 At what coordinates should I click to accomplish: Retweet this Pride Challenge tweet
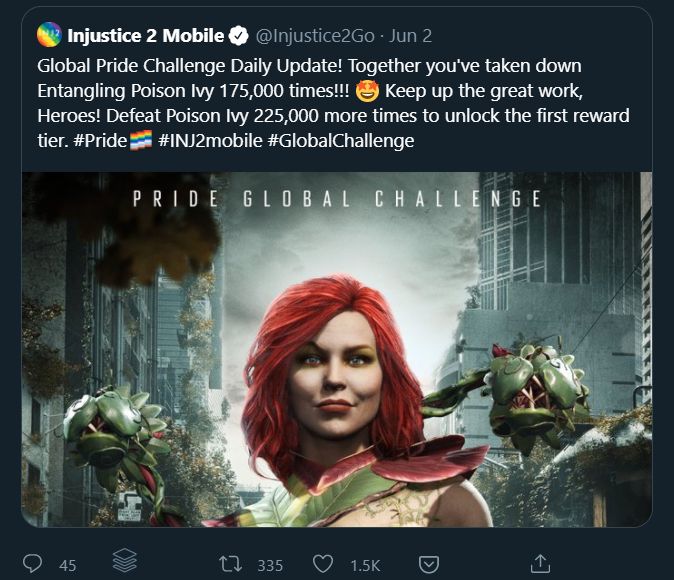click(x=231, y=564)
